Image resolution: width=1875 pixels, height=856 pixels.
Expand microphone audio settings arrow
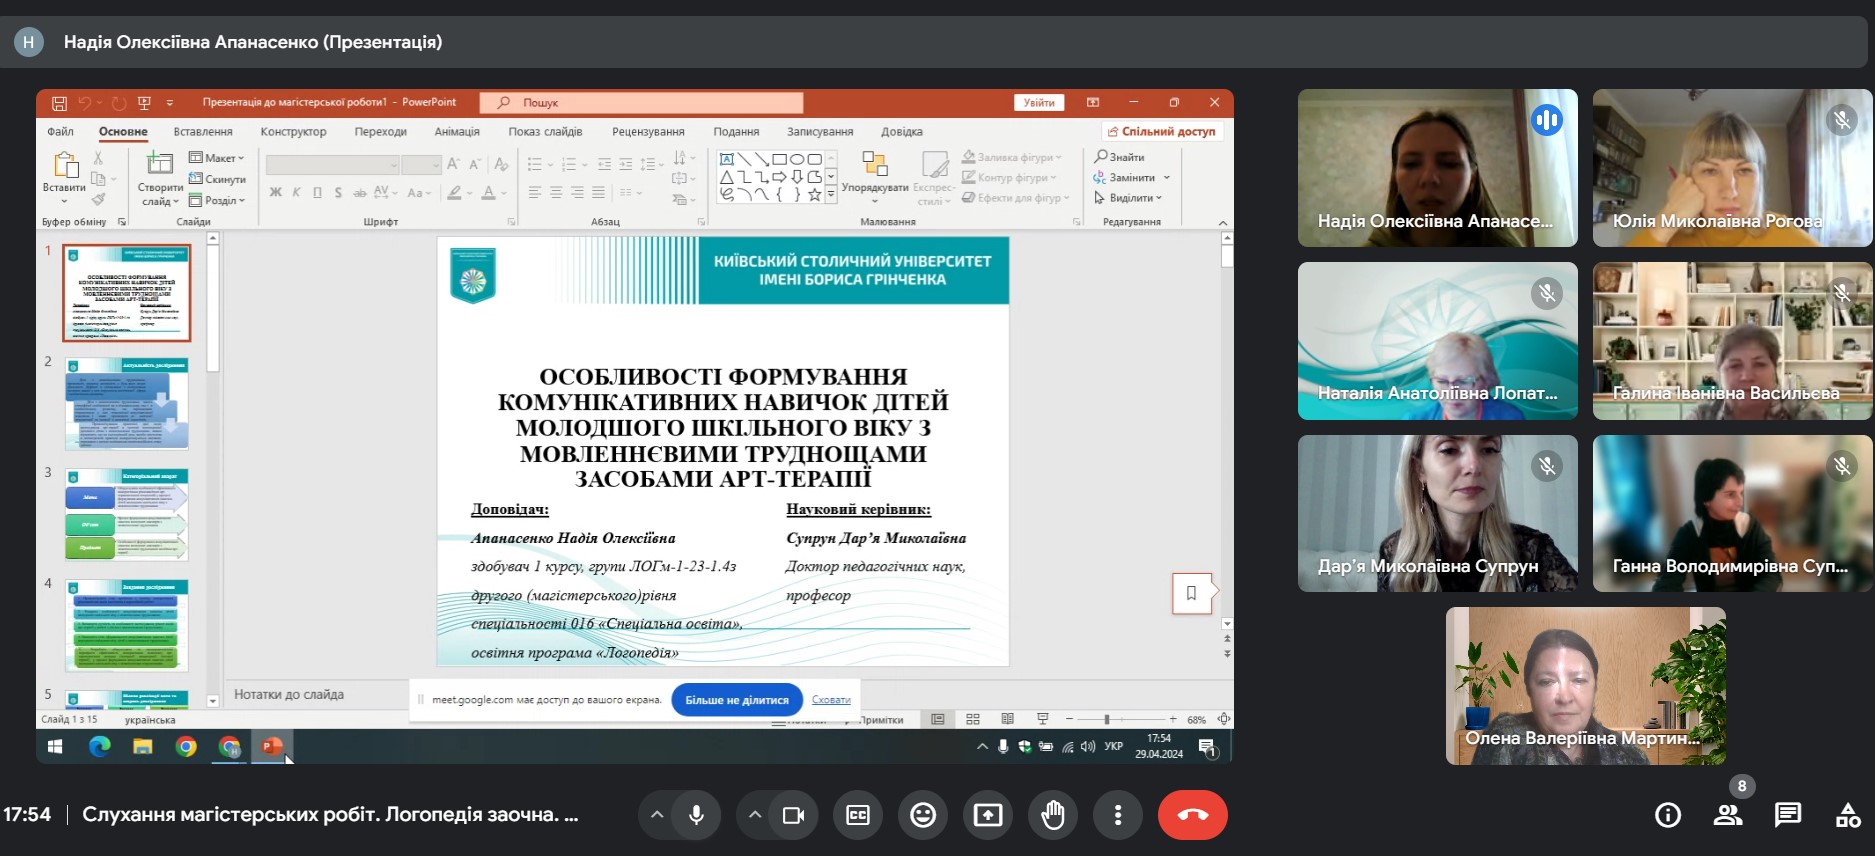pyautogui.click(x=657, y=815)
